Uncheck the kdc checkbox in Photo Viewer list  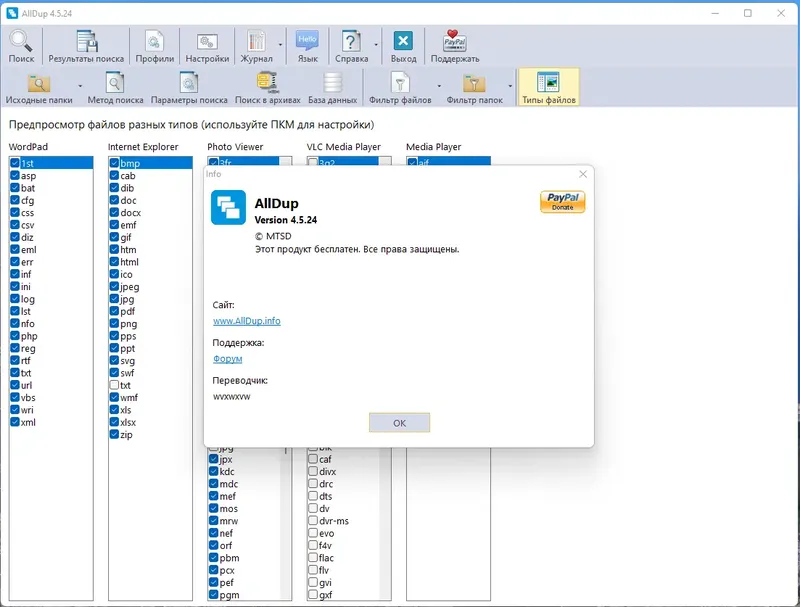tap(214, 471)
